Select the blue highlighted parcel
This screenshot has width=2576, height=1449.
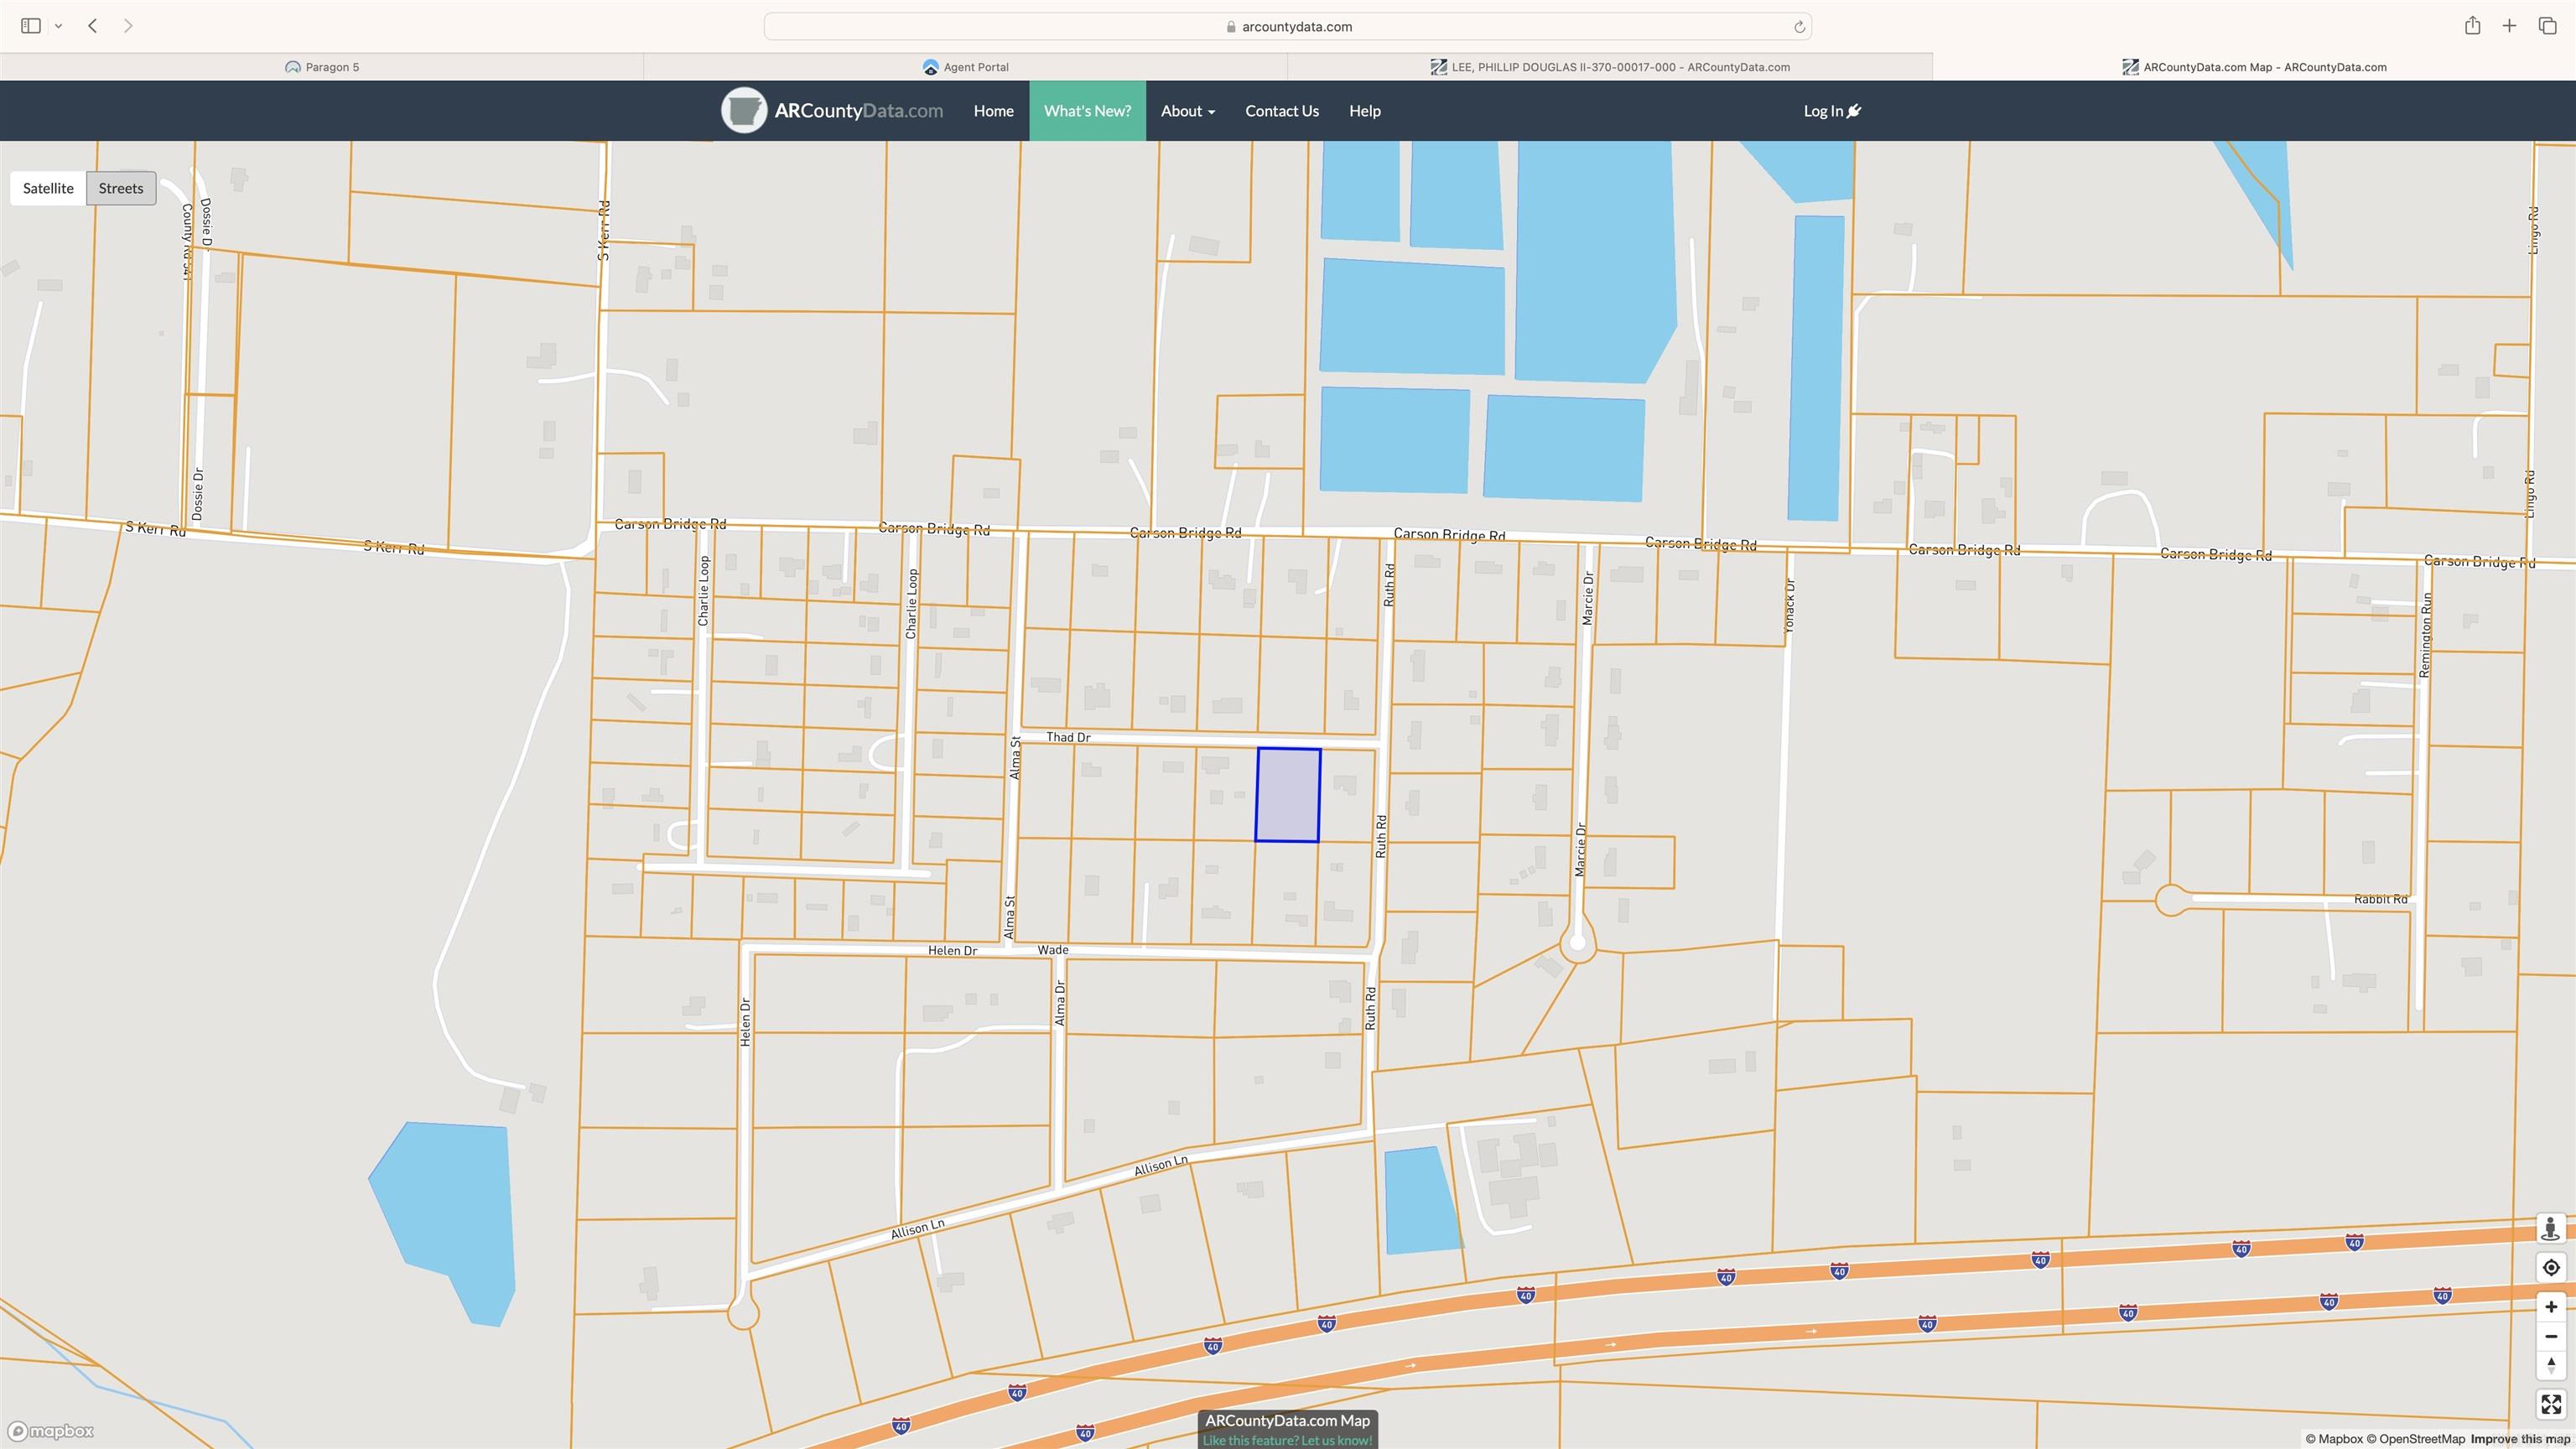tap(1288, 795)
